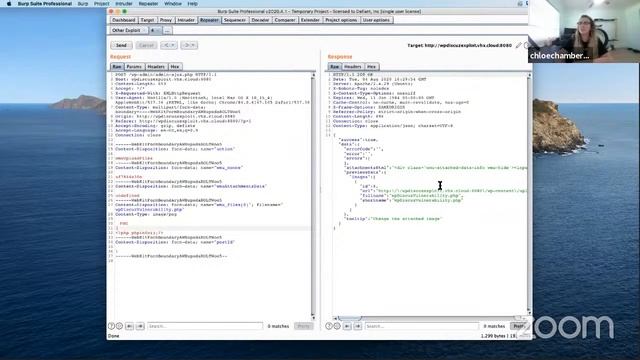Screen dimensions: 640x360
Task: Click the response pane vertical scrollbar
Action: 529,194
